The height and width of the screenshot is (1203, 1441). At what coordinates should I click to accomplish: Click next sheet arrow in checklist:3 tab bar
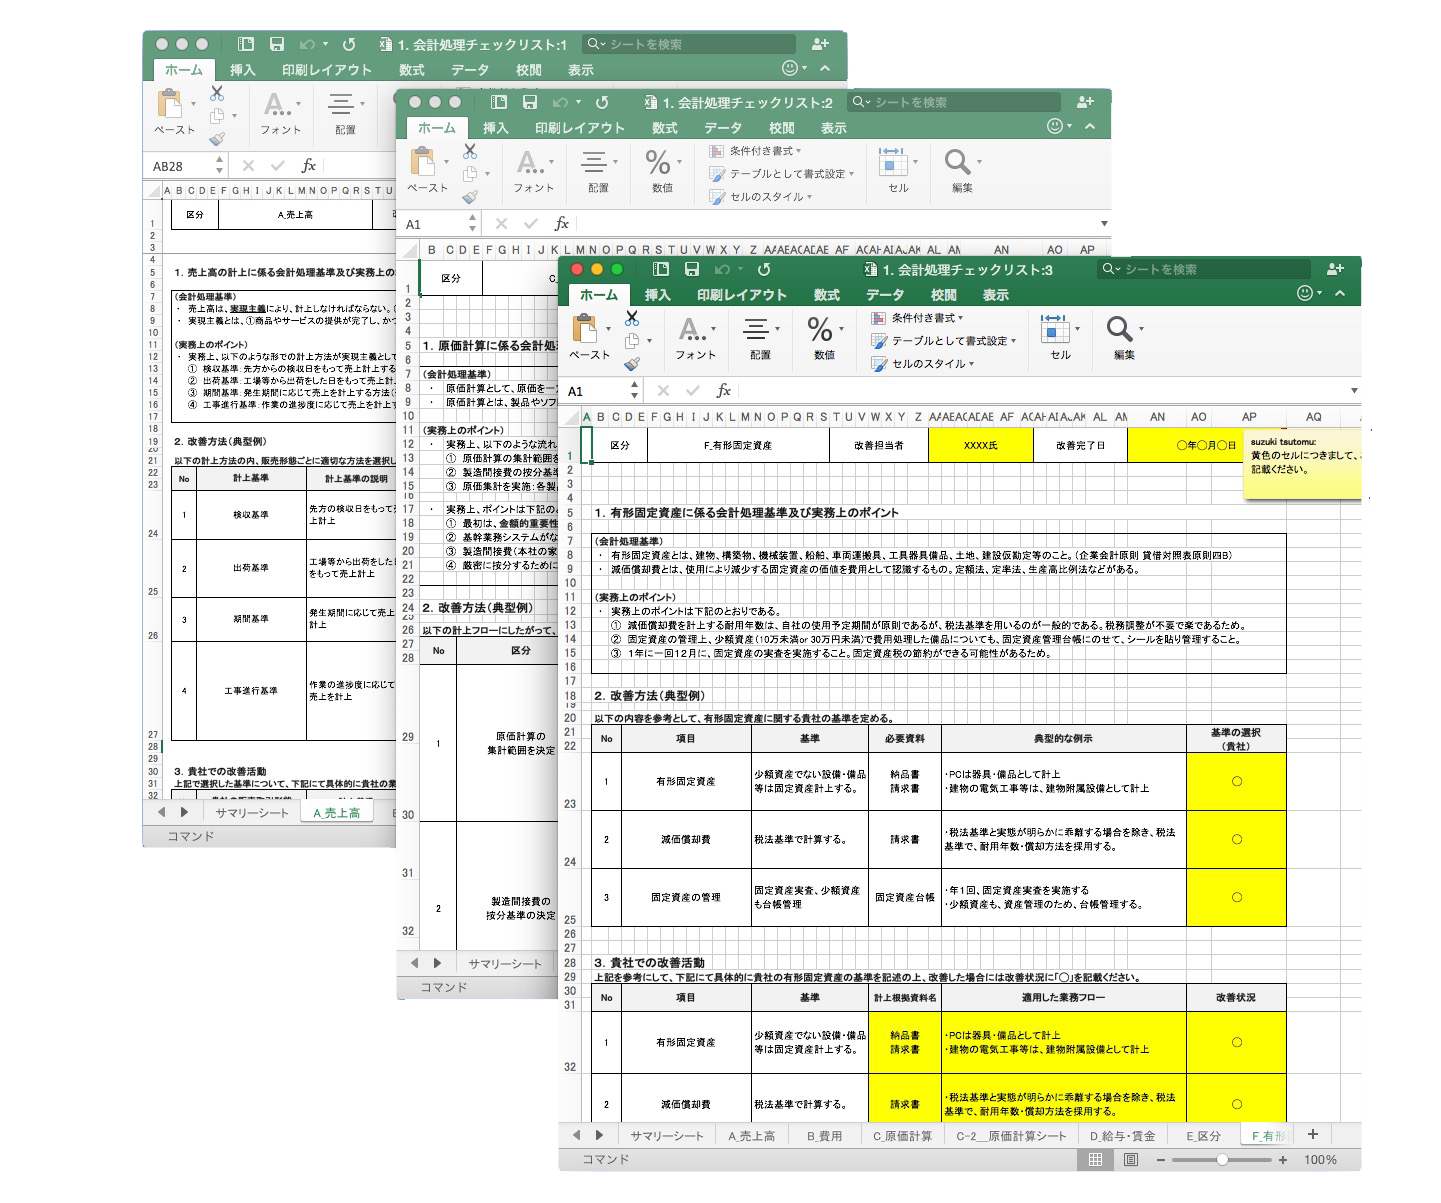[599, 1135]
